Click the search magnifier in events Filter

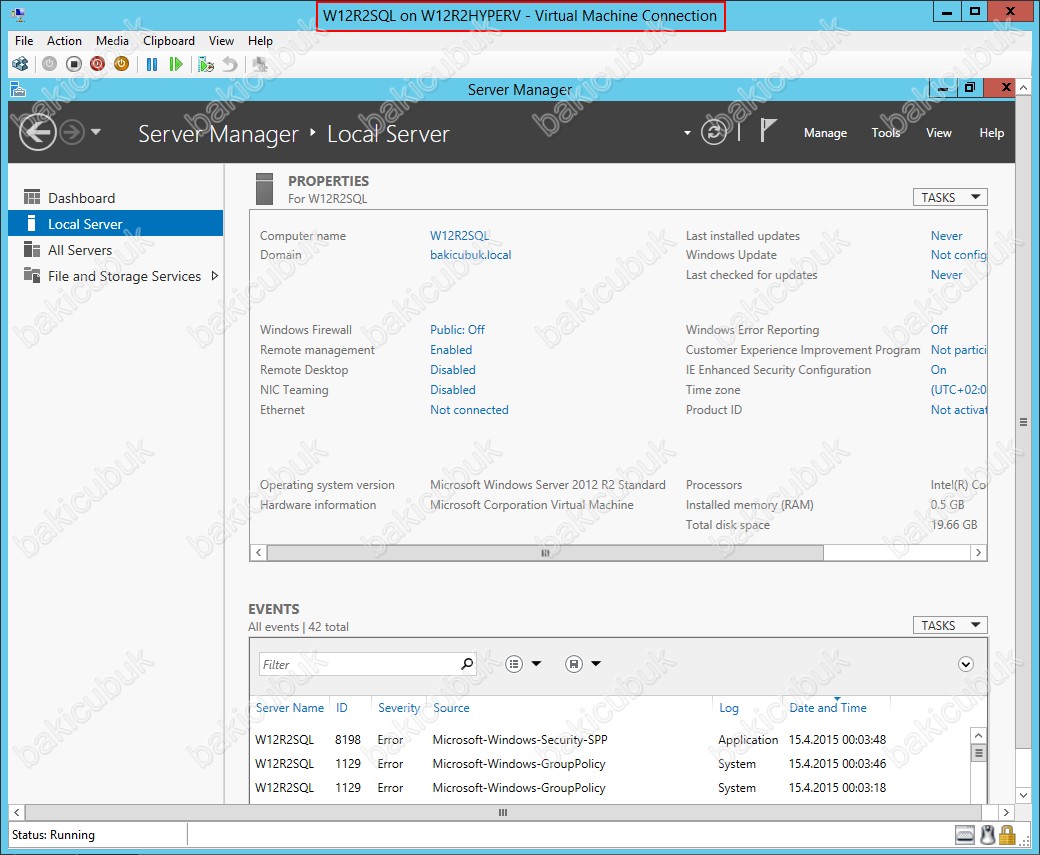click(x=467, y=664)
